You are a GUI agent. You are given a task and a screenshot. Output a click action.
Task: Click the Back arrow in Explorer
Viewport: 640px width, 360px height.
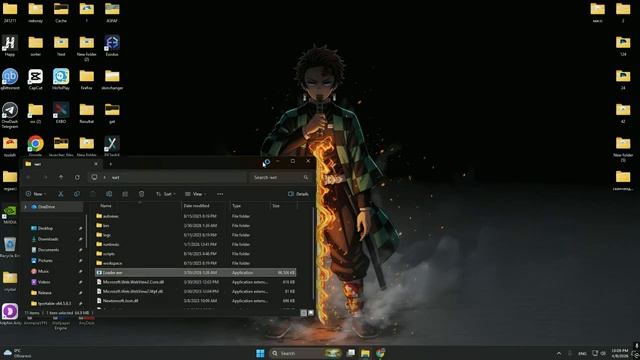click(x=28, y=177)
